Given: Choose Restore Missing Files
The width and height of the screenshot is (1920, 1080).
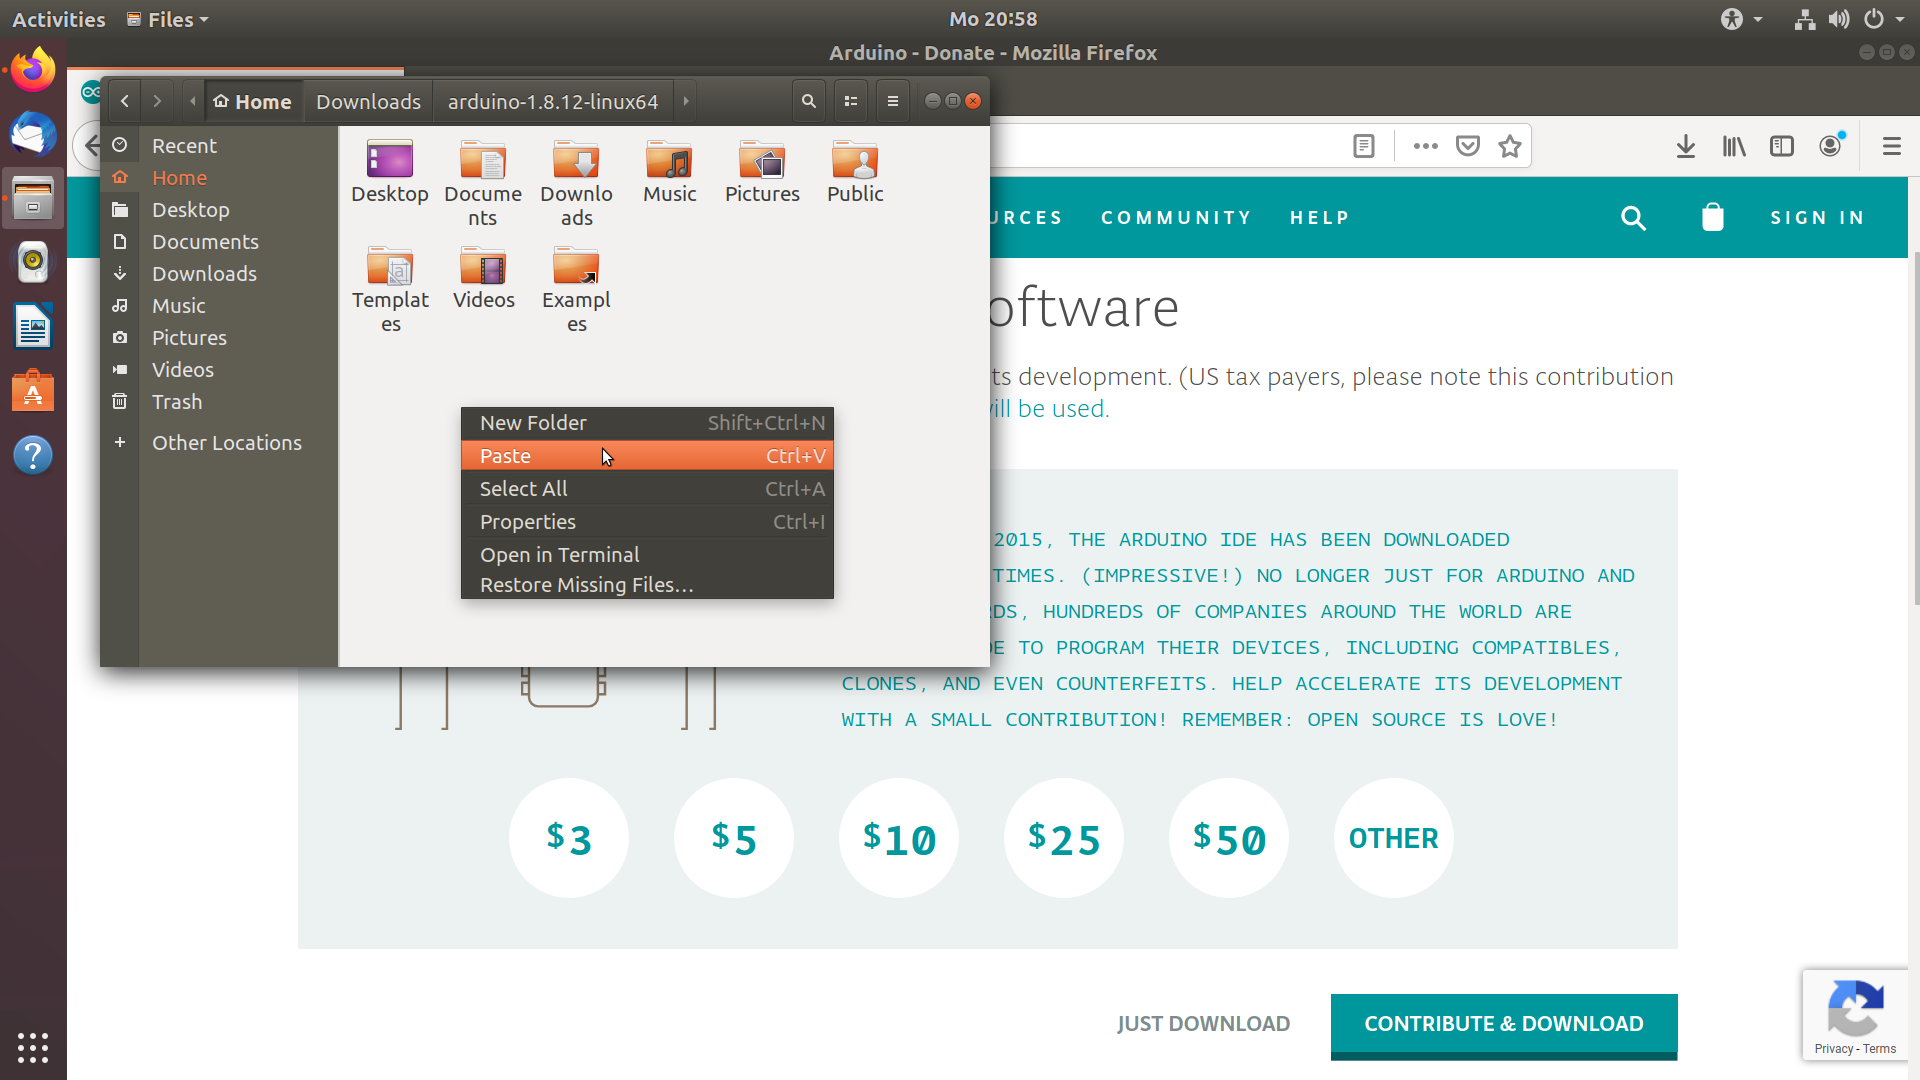Looking at the screenshot, I should [x=647, y=585].
